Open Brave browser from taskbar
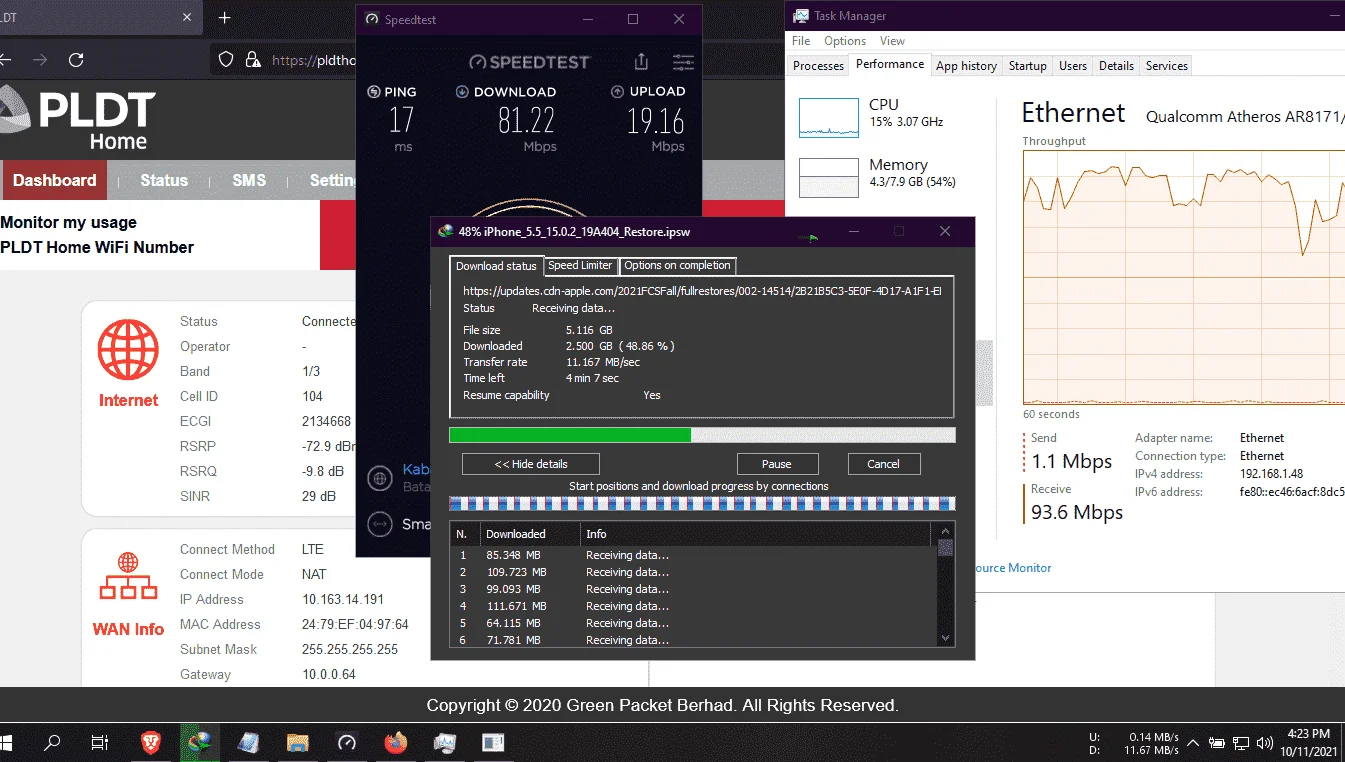Viewport: 1345px width, 762px height. coord(150,742)
